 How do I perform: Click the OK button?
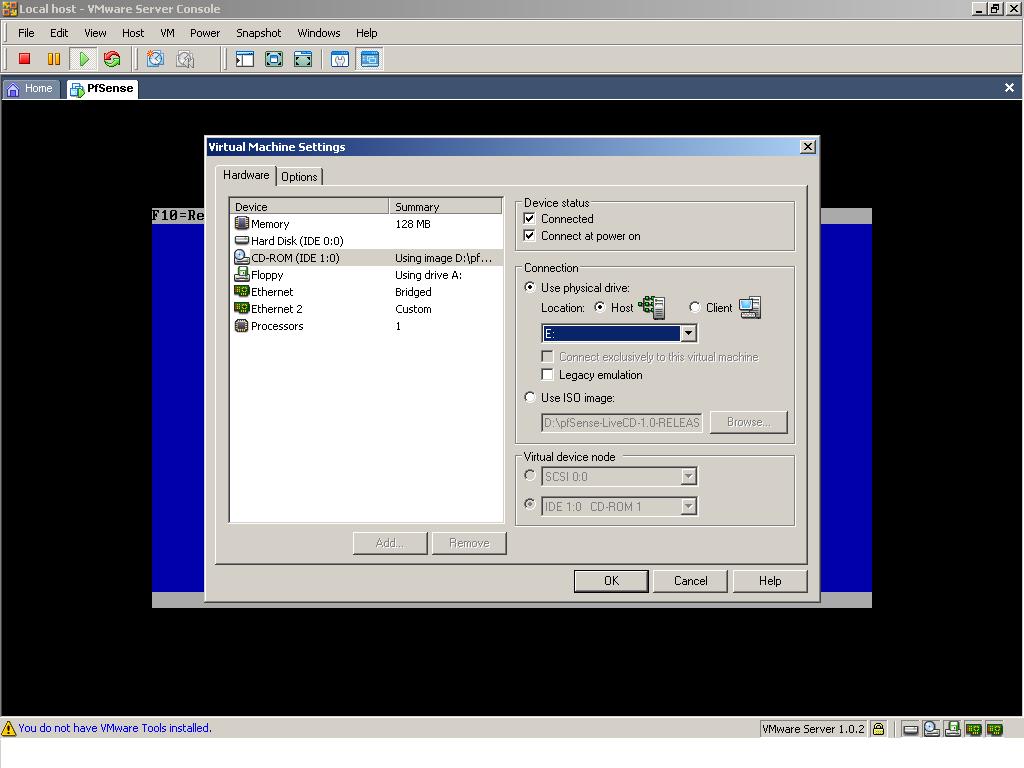(x=611, y=581)
